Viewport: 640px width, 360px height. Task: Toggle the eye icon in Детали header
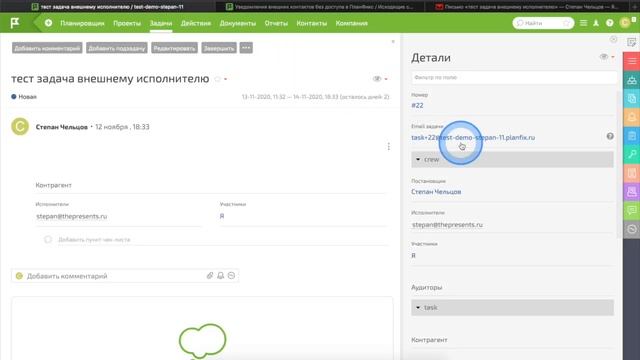(x=604, y=57)
